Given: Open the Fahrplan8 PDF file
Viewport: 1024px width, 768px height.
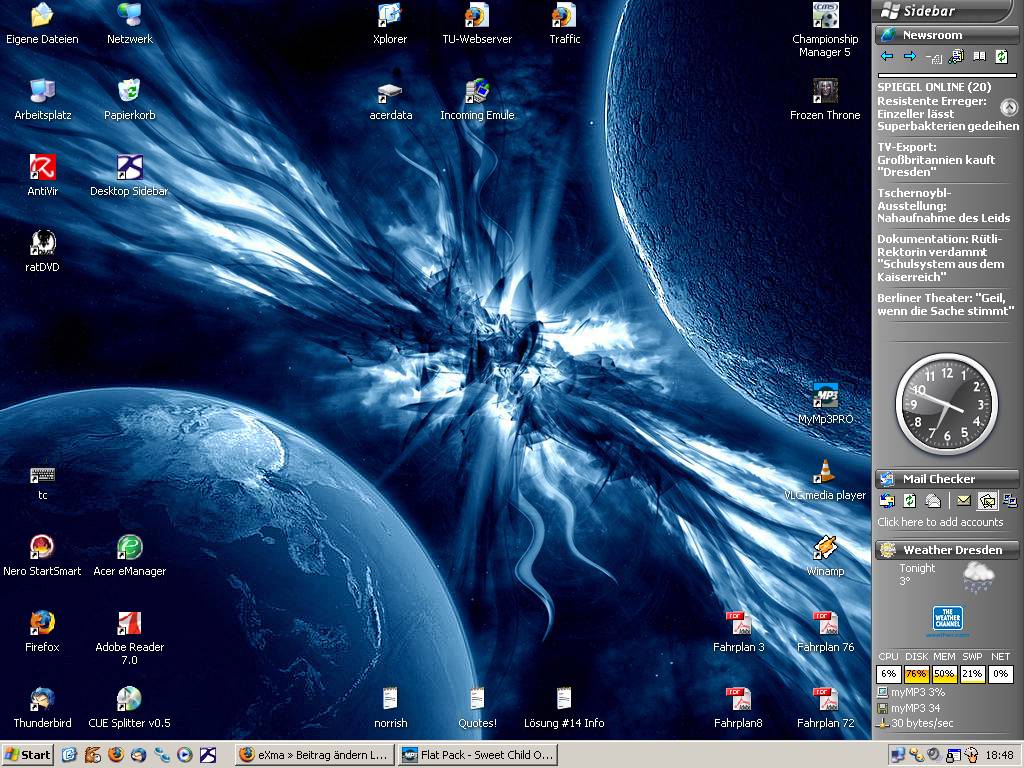Looking at the screenshot, I should [739, 707].
